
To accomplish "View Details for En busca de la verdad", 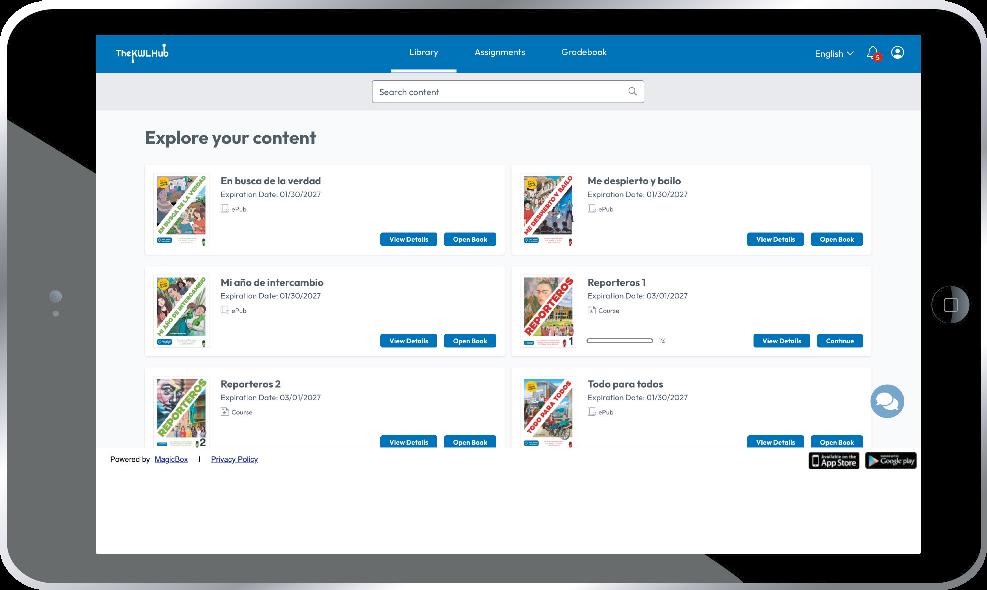I will click(409, 239).
